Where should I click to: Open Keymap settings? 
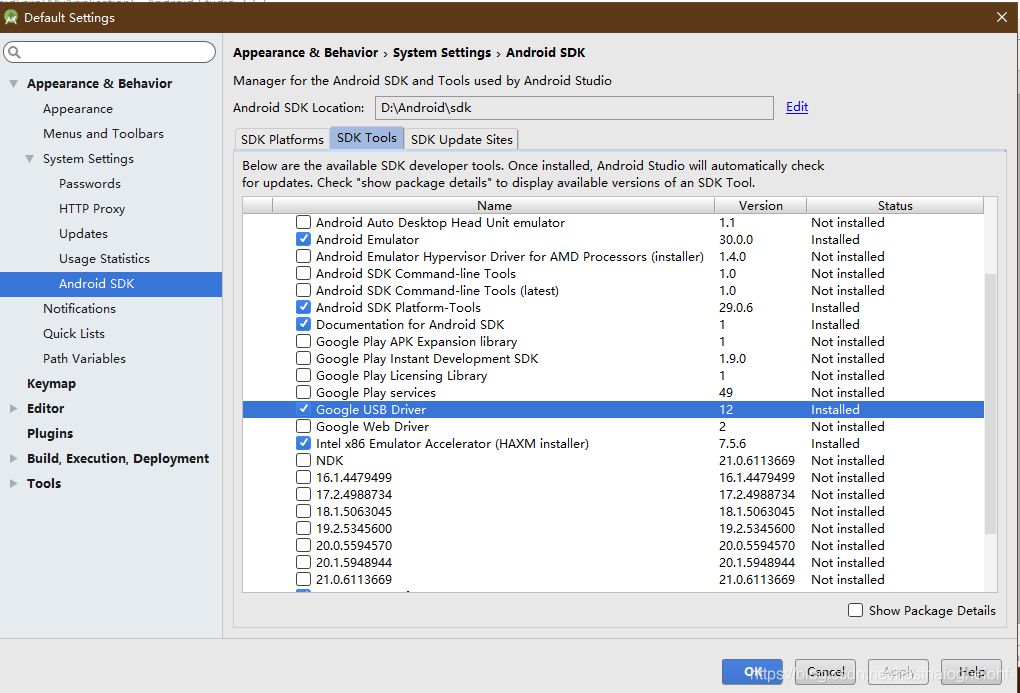coord(51,384)
